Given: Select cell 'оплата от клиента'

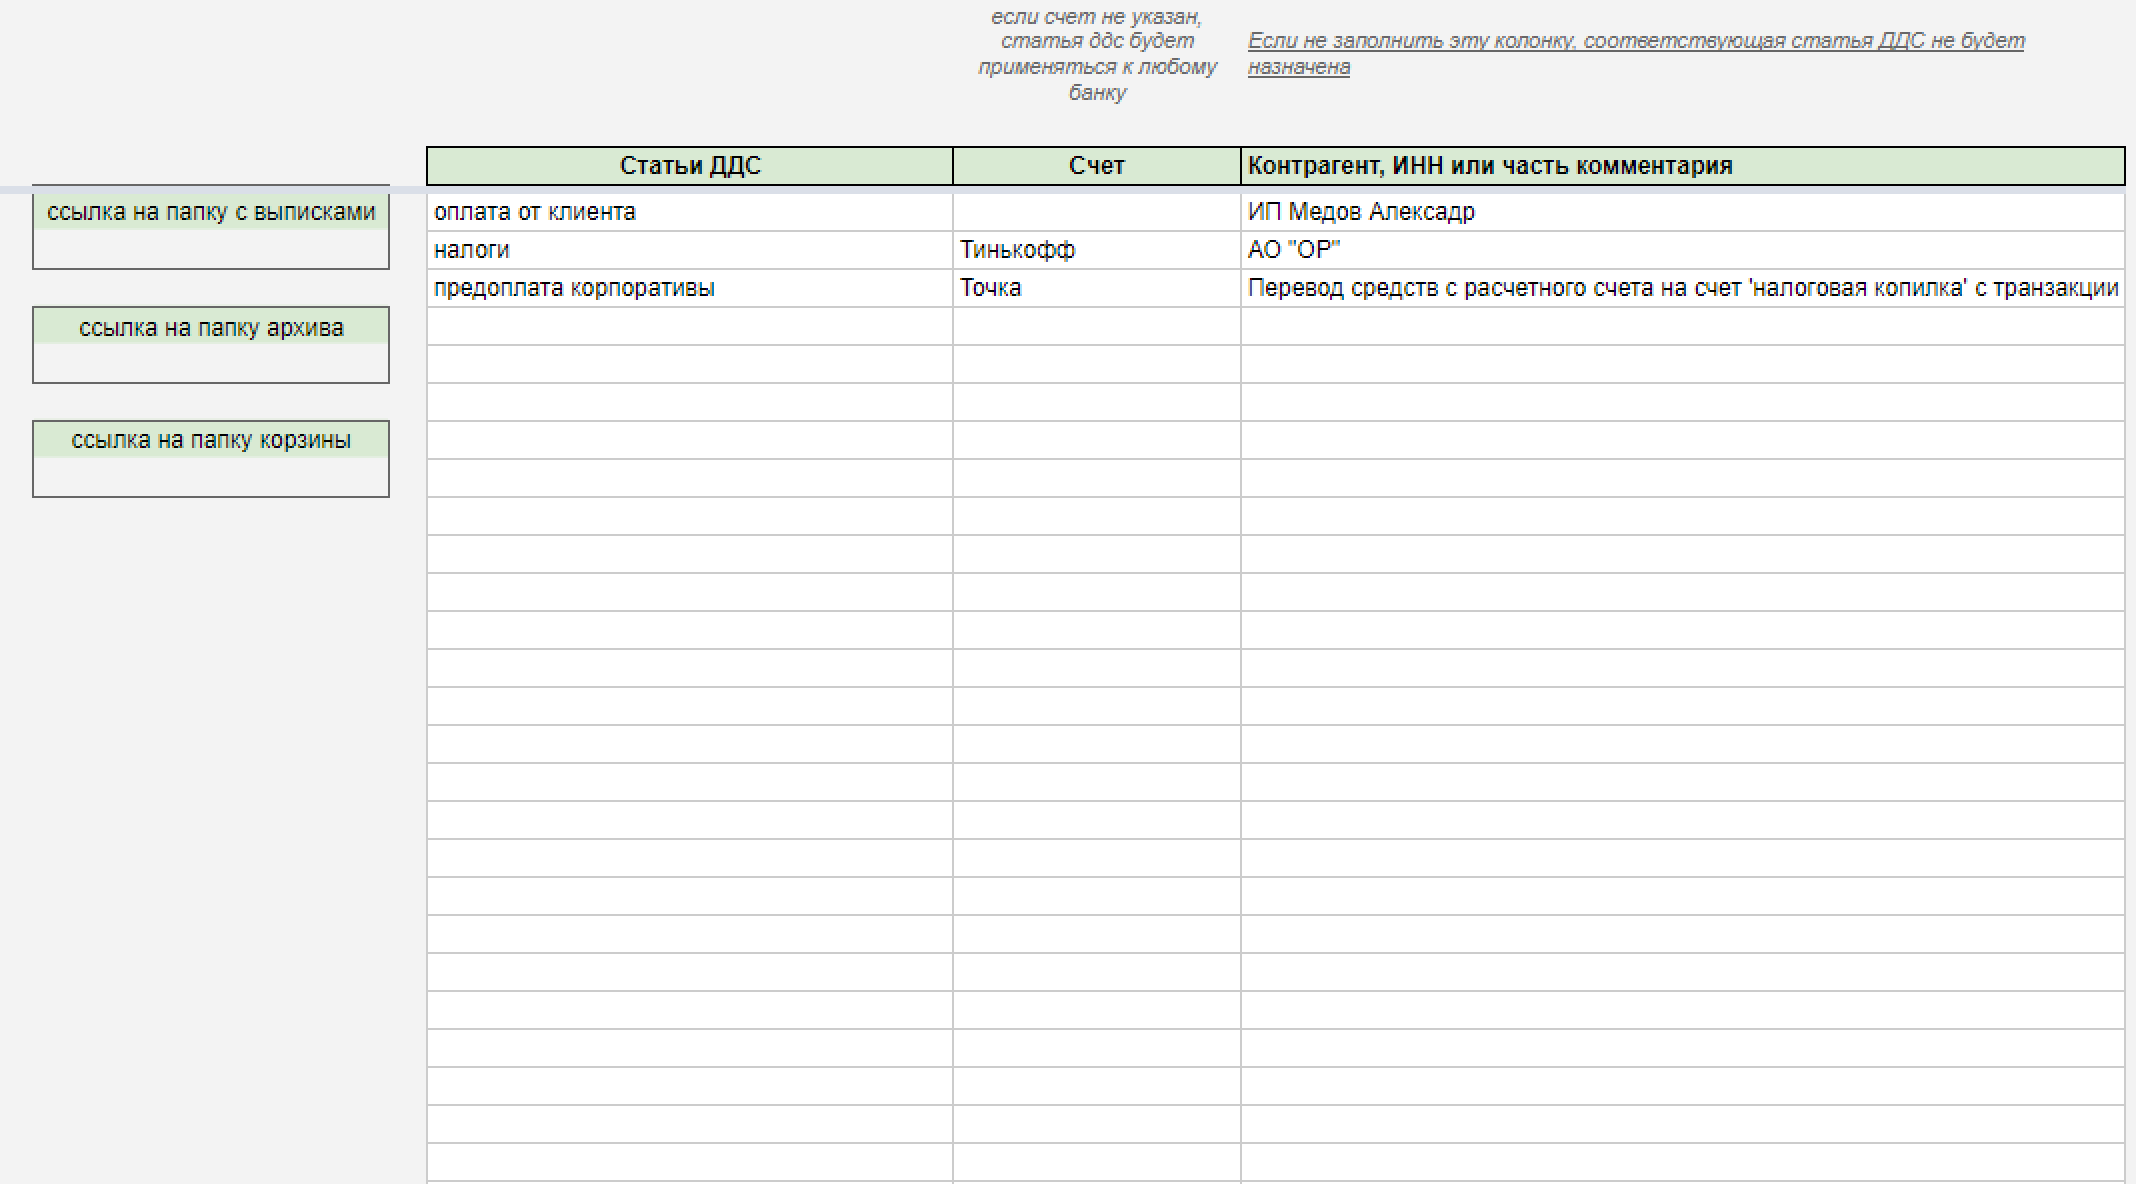Looking at the screenshot, I should pos(690,212).
